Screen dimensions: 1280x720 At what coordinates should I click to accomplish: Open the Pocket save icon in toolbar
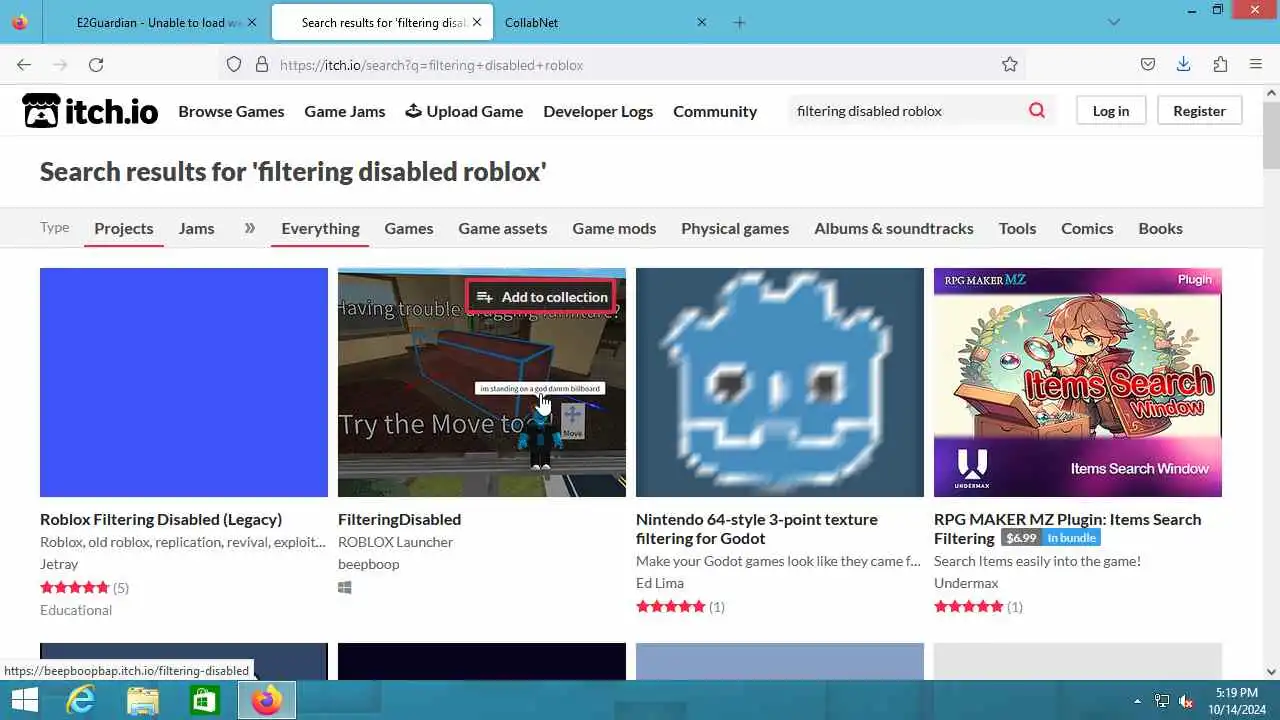pos(1148,65)
